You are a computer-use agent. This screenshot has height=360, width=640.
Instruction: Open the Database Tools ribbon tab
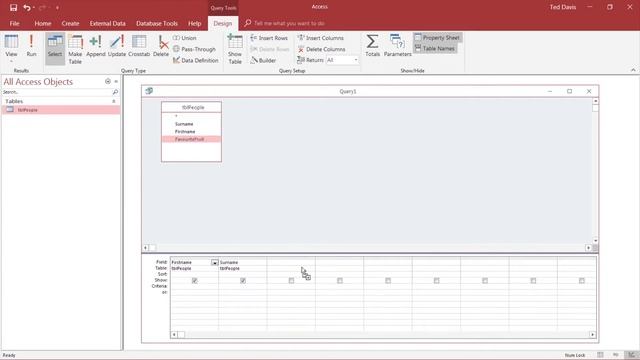pyautogui.click(x=157, y=24)
